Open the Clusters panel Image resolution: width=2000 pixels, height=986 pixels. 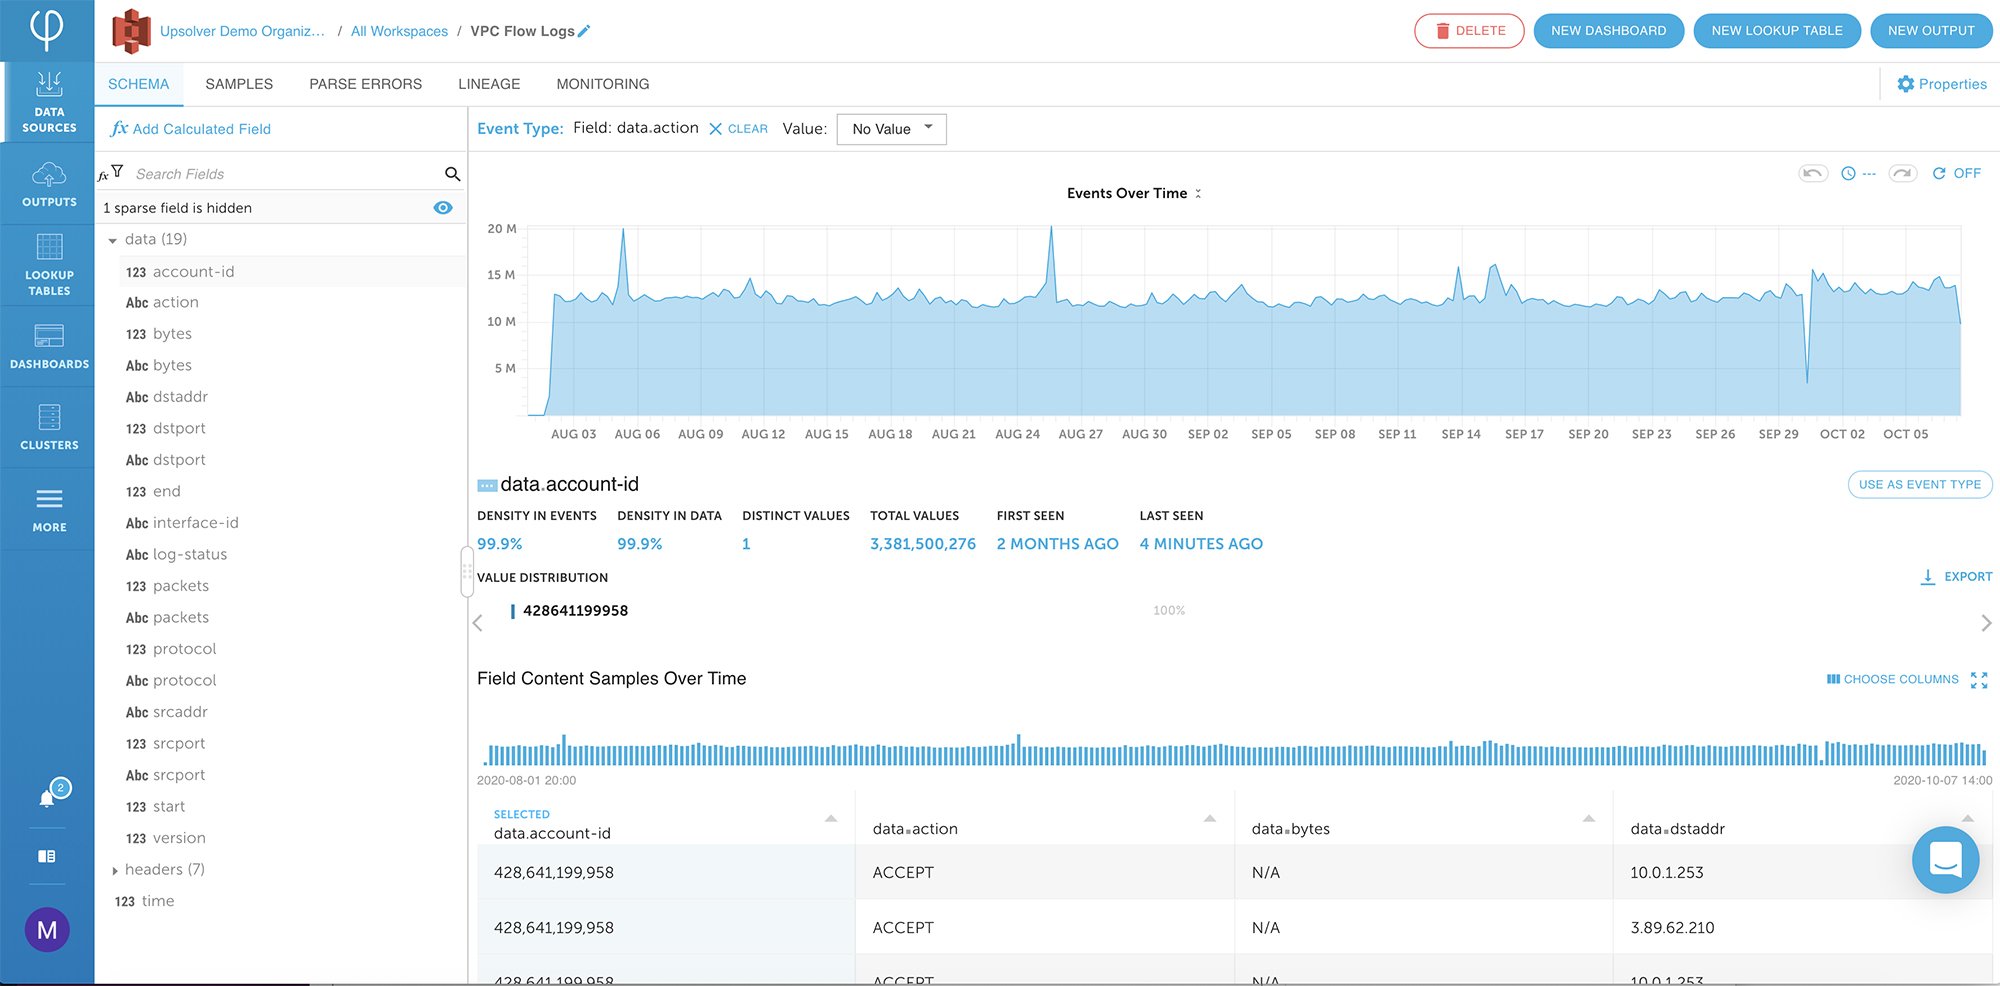(47, 428)
